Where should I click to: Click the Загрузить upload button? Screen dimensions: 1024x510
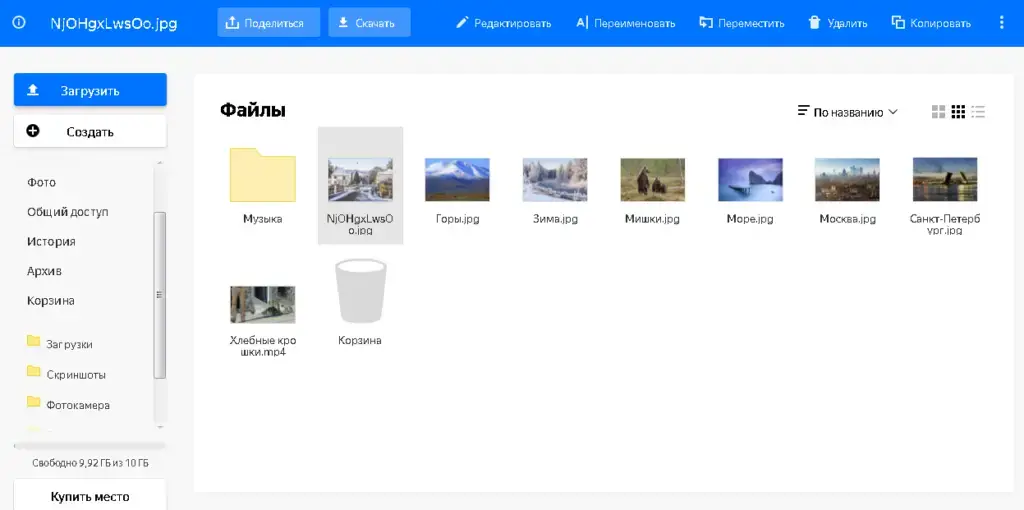[x=90, y=90]
